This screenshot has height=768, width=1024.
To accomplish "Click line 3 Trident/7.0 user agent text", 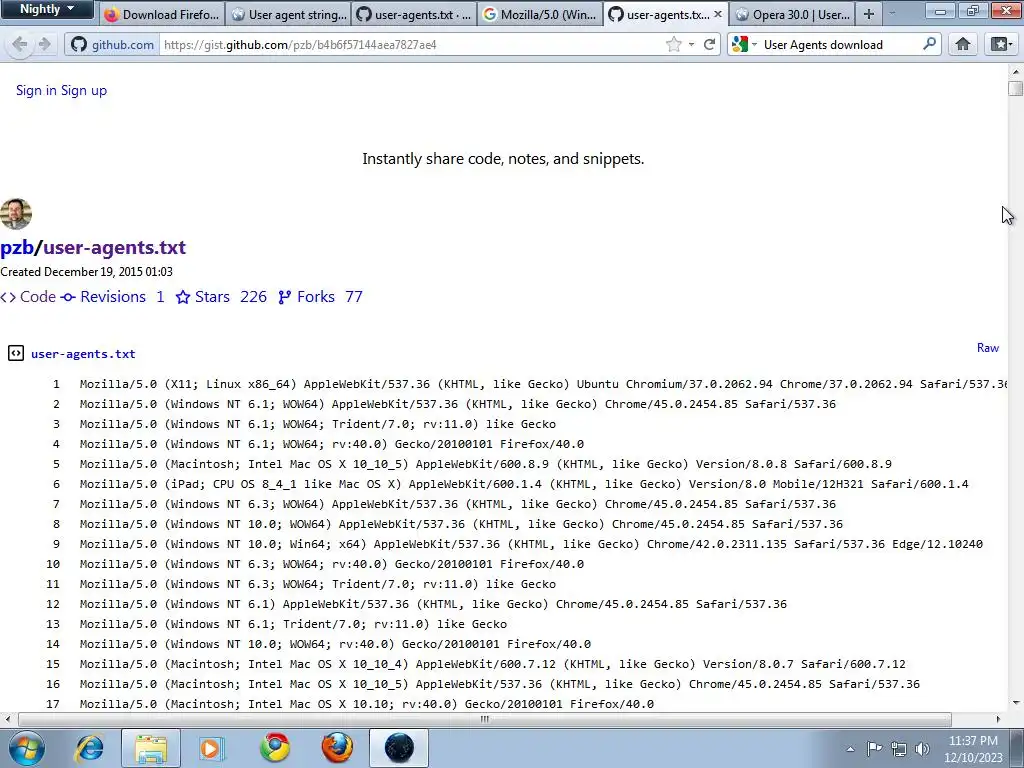I will (x=317, y=424).
